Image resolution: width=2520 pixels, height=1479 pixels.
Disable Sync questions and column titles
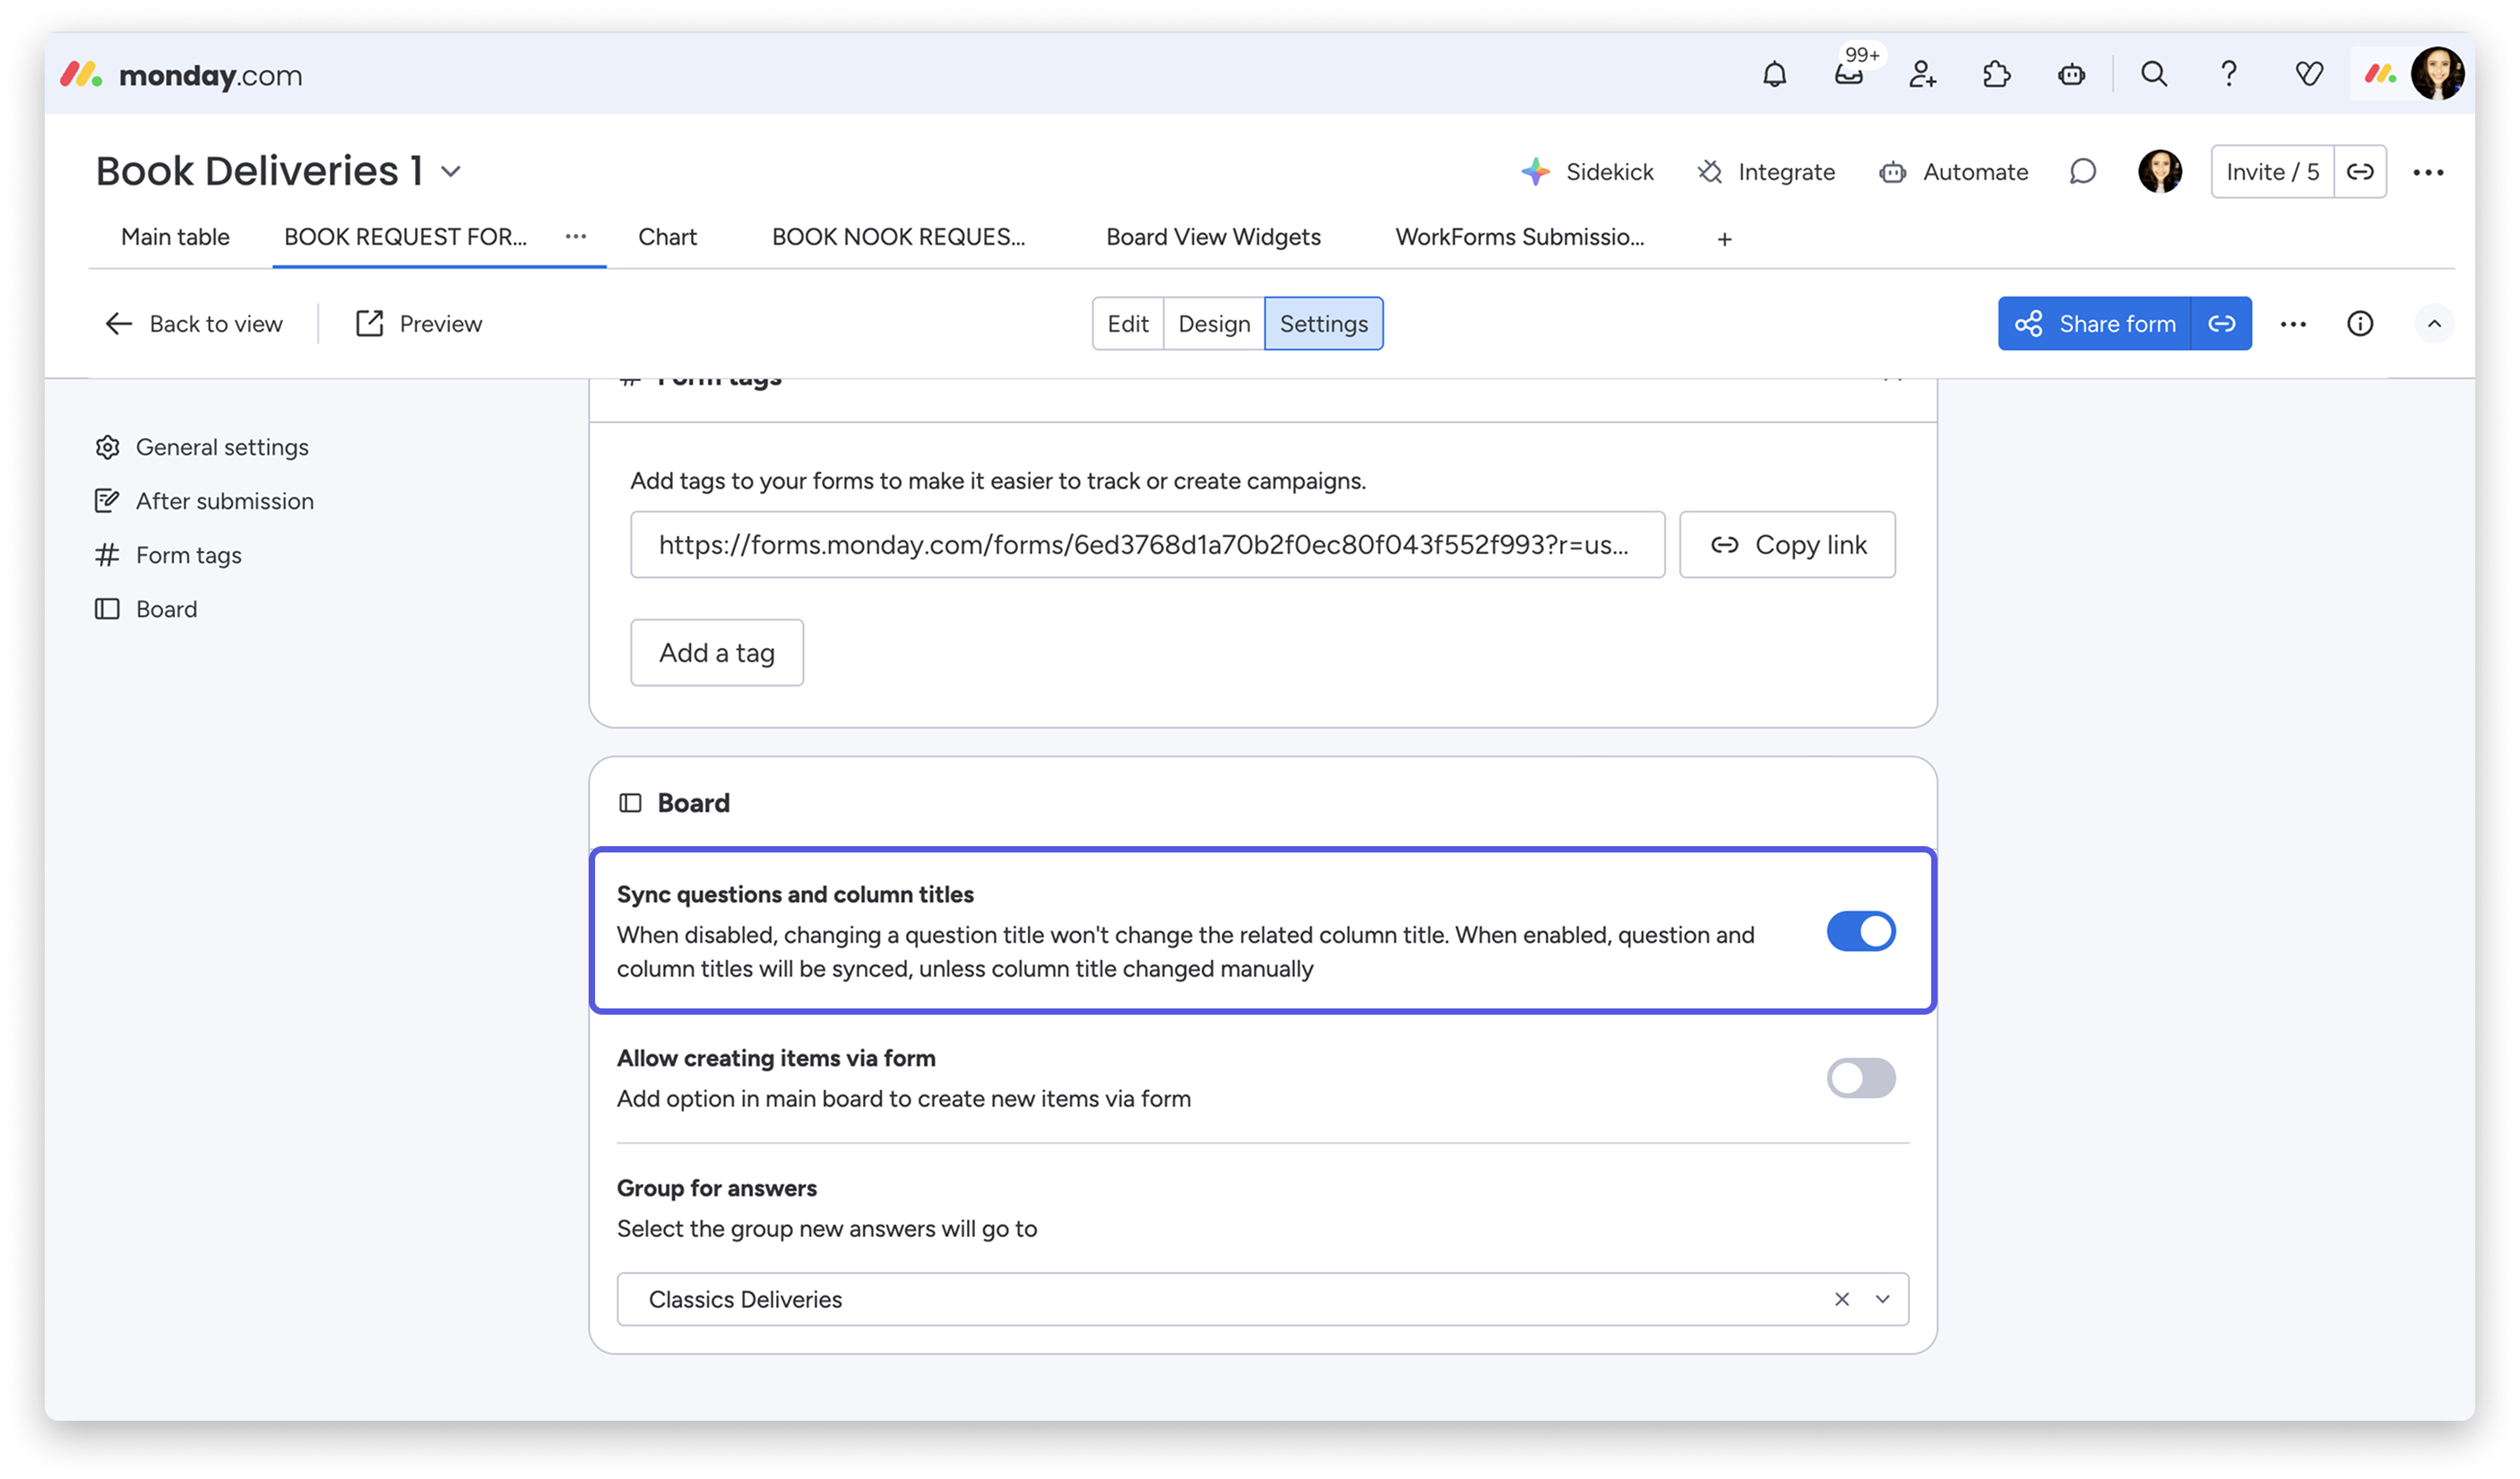click(x=1861, y=931)
